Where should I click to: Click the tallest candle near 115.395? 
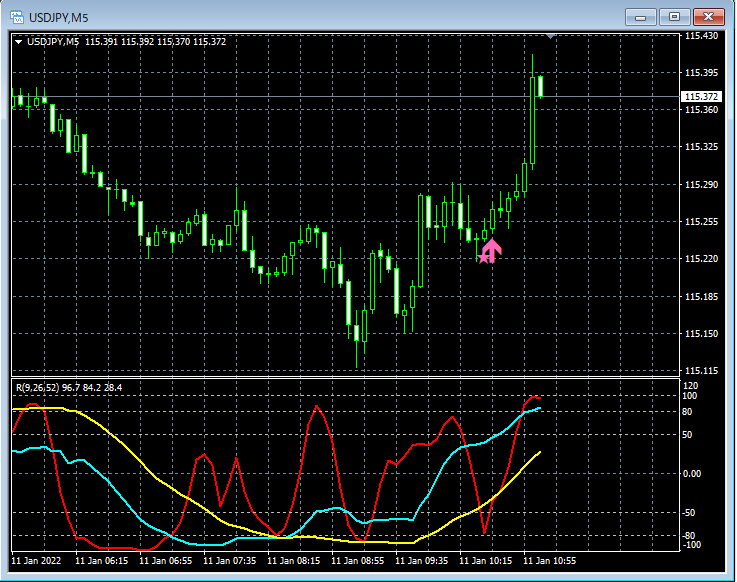(533, 112)
